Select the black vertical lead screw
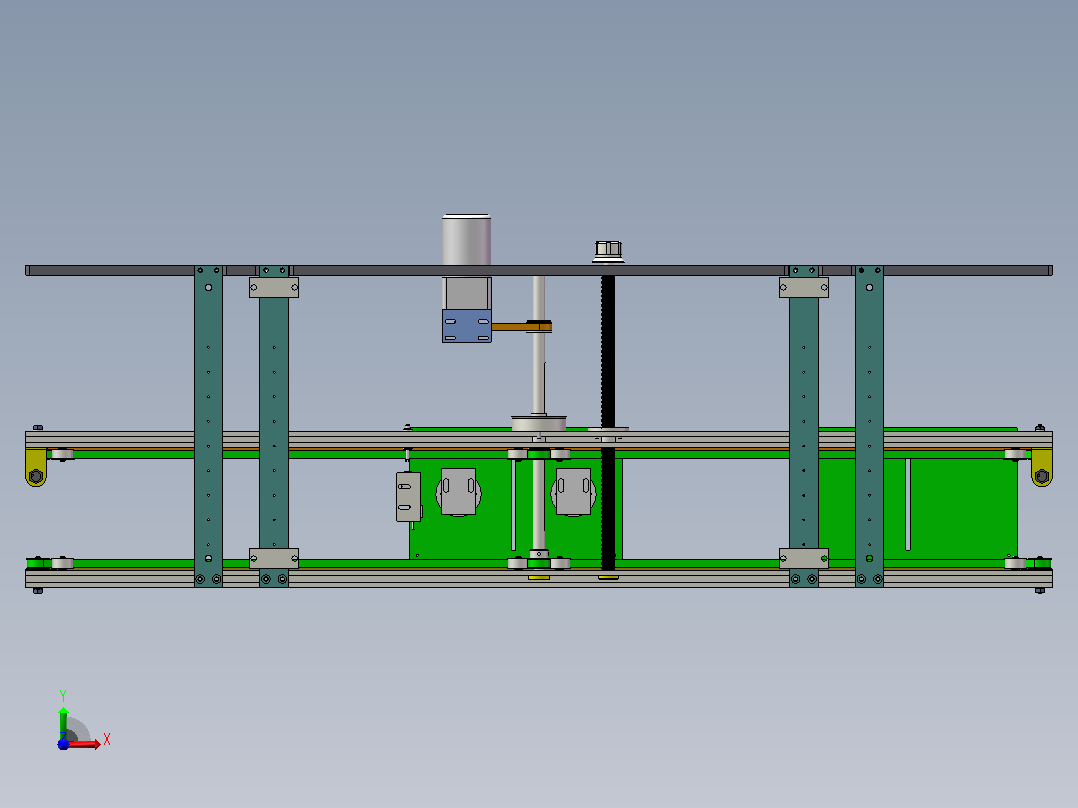The image size is (1078, 808). pos(608,422)
